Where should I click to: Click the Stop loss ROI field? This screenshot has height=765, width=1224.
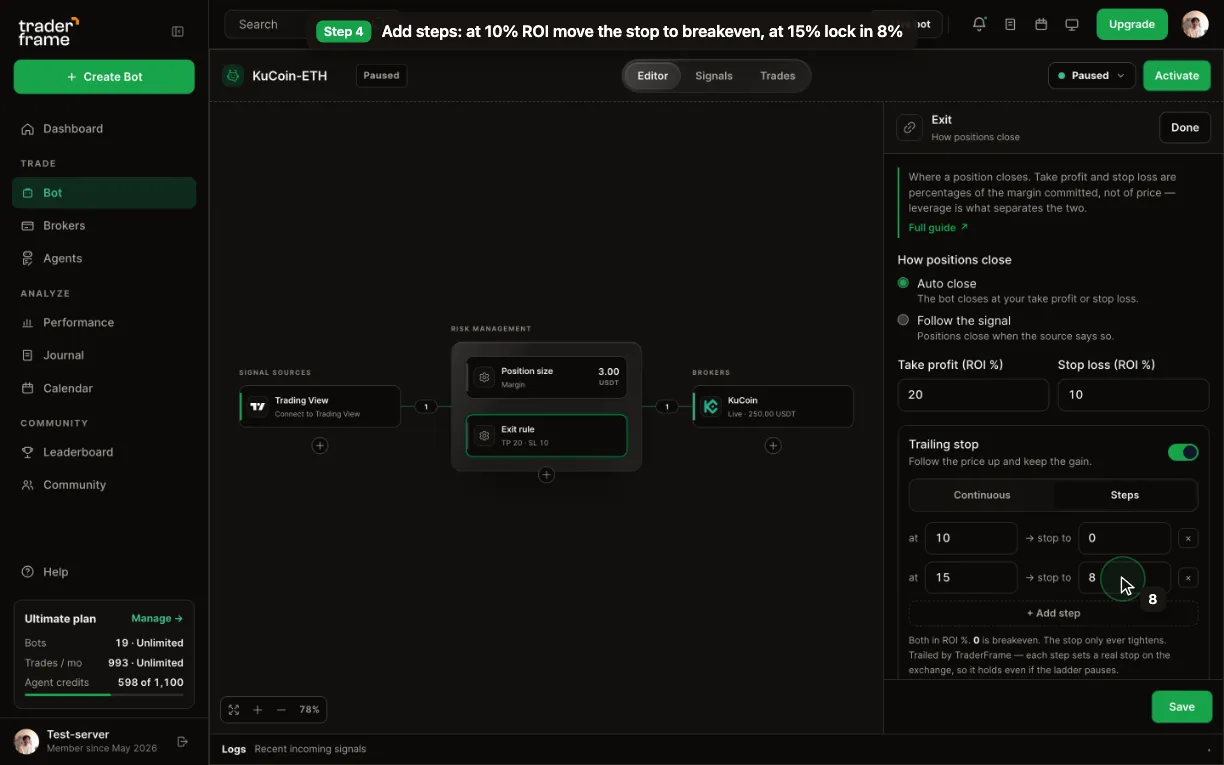(1133, 395)
